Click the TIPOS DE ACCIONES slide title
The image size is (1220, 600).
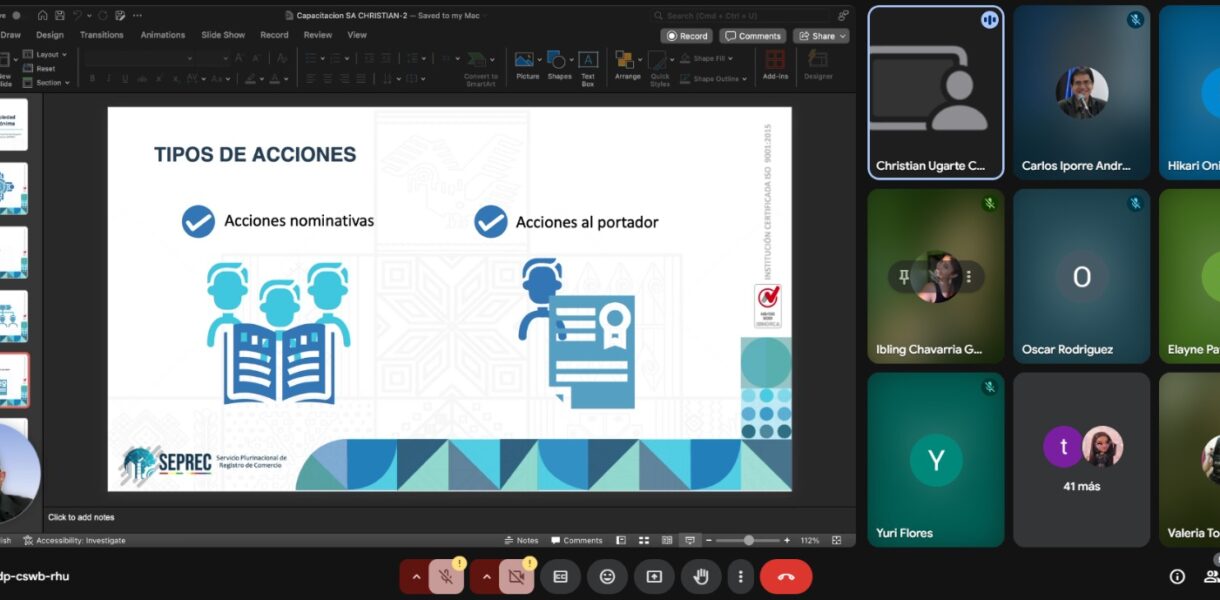255,154
